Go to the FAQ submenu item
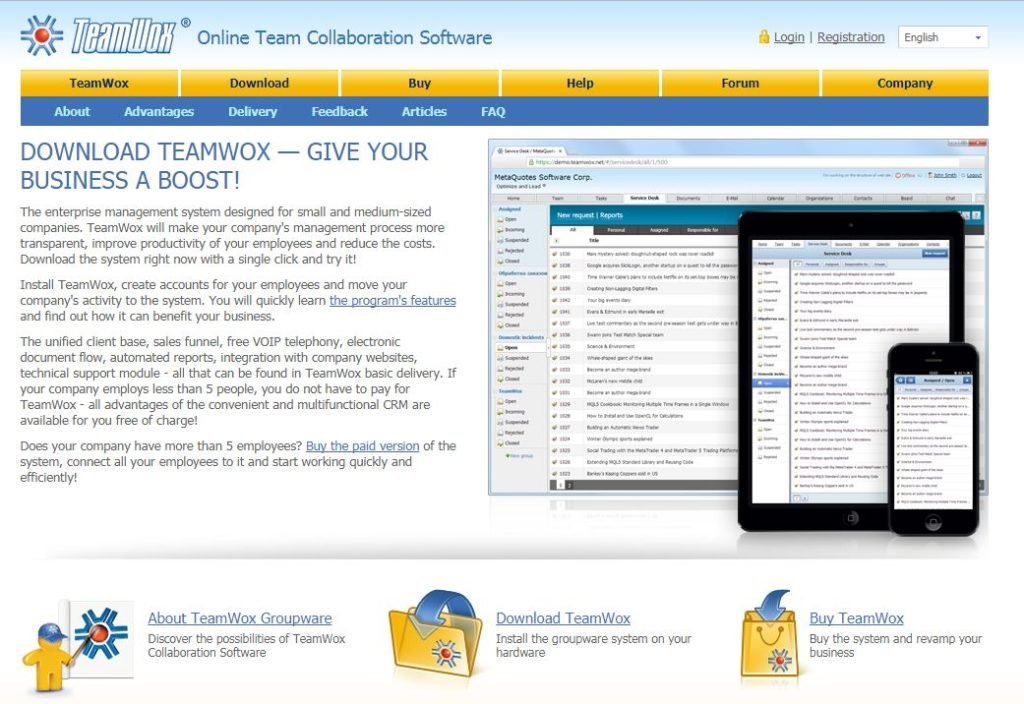Image resolution: width=1024 pixels, height=704 pixels. coord(493,112)
